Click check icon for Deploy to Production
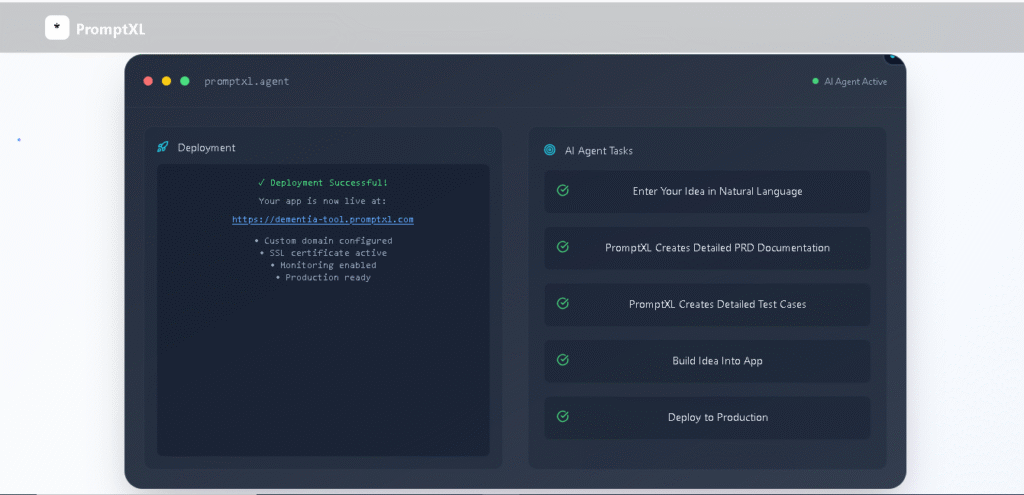 tap(562, 417)
